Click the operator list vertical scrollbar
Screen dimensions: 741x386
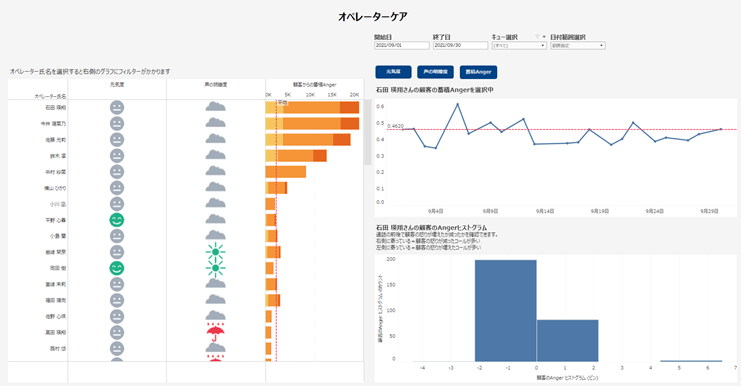[367, 132]
